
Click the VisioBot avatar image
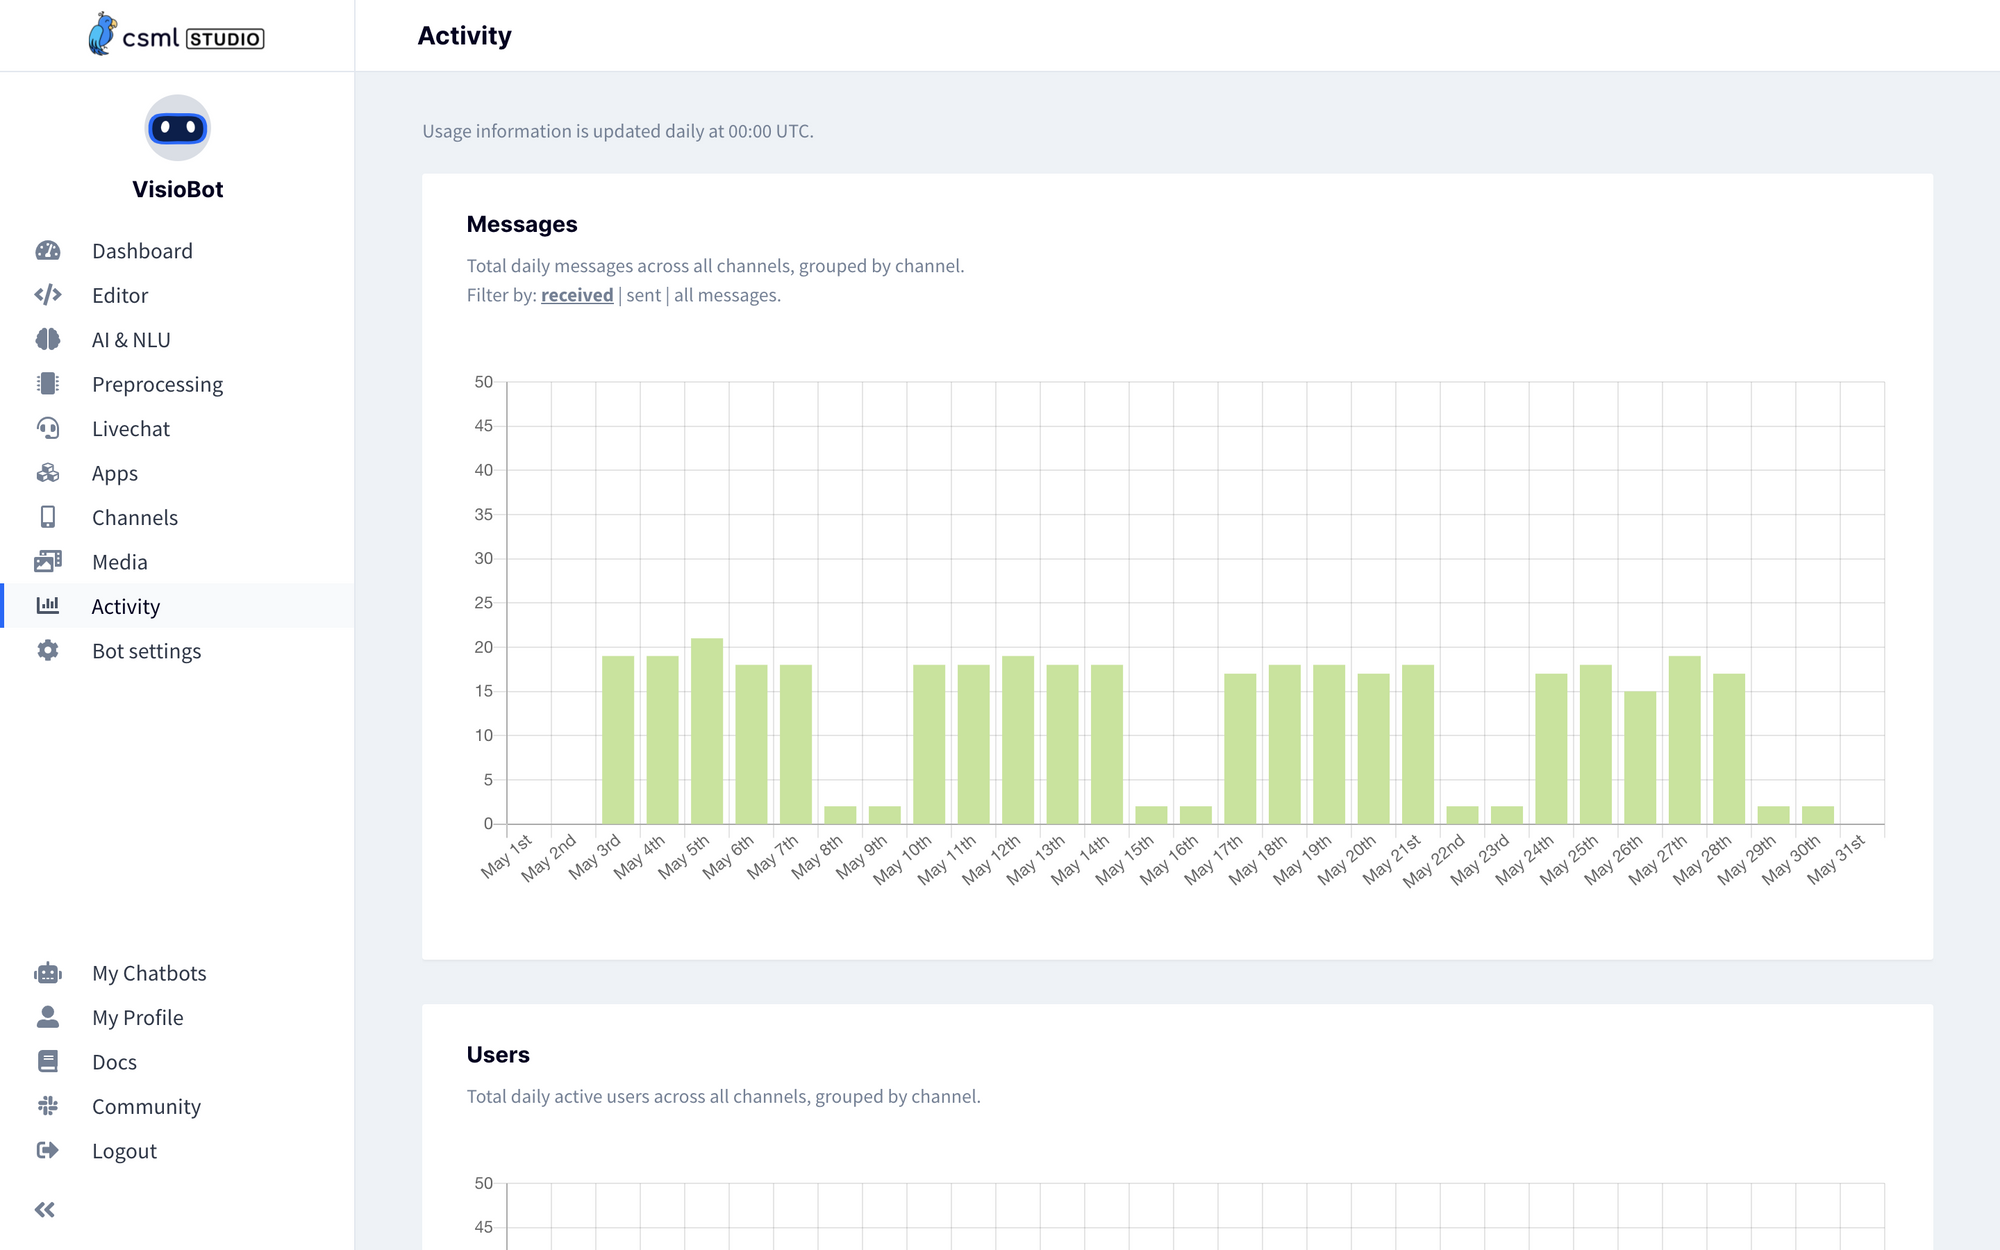178,128
